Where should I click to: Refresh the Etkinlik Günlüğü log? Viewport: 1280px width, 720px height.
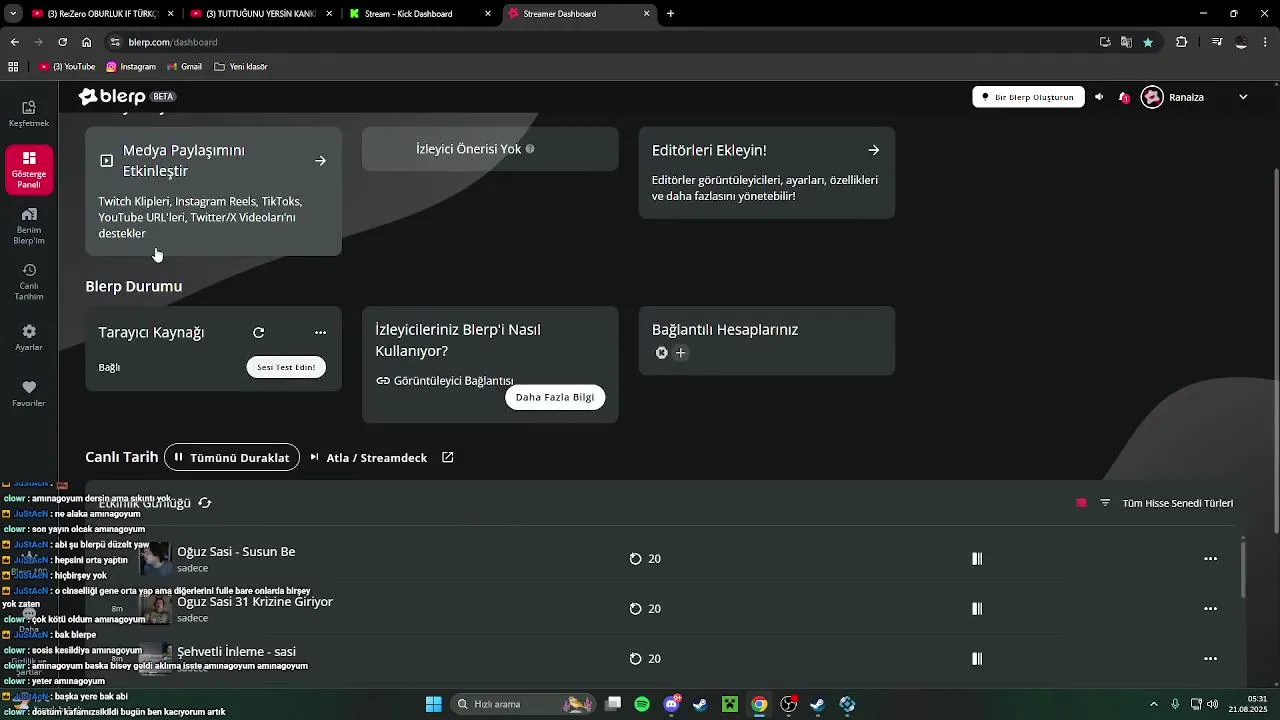click(205, 503)
